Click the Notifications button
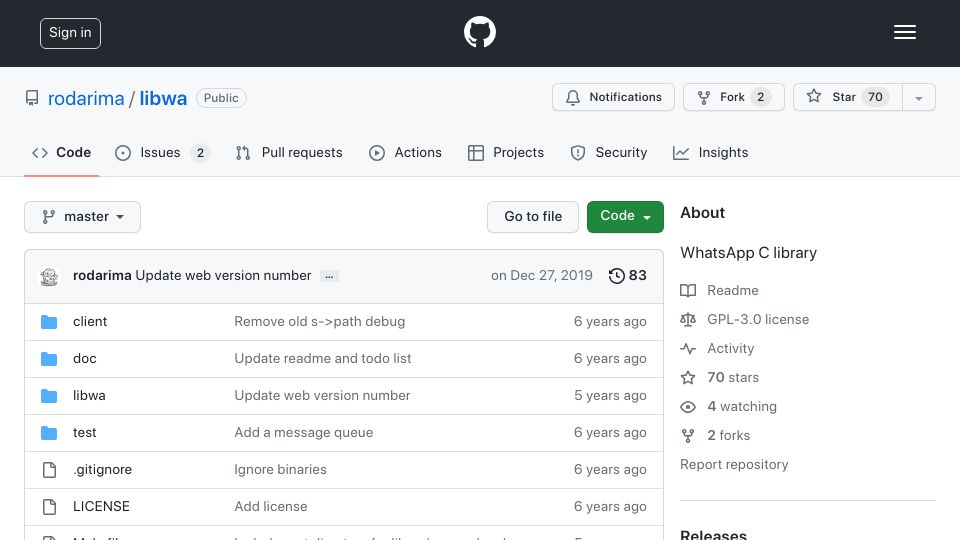Screen dimensions: 960x540 point(613,97)
